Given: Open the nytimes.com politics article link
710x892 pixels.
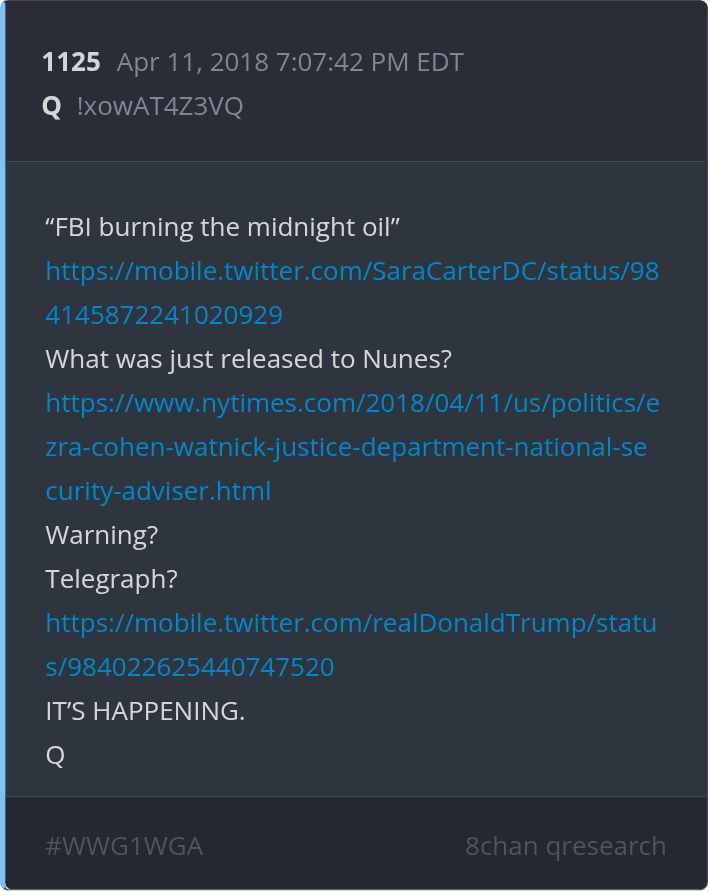Looking at the screenshot, I should pos(352,403).
